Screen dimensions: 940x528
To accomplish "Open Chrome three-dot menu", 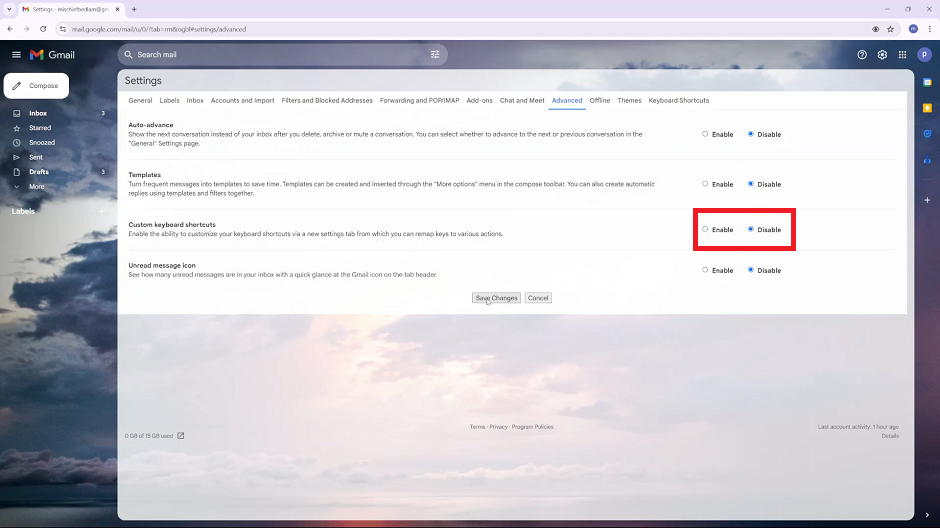I will (x=930, y=29).
